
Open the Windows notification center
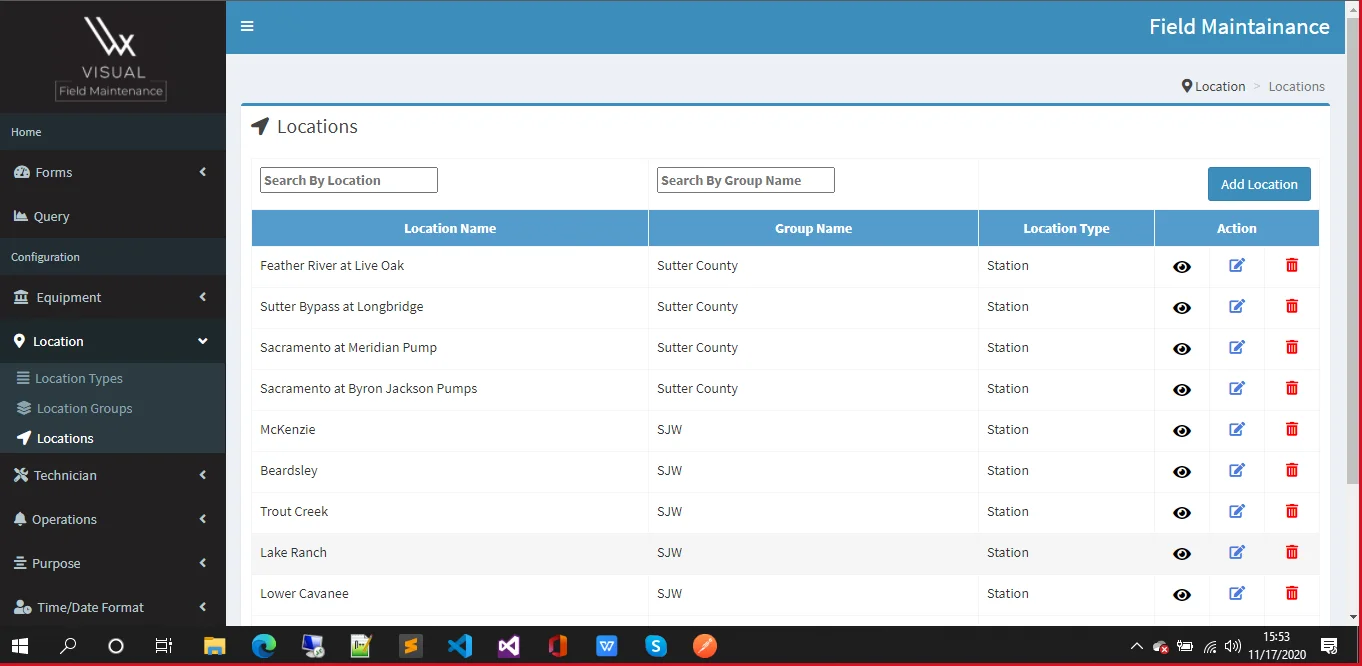[1329, 646]
